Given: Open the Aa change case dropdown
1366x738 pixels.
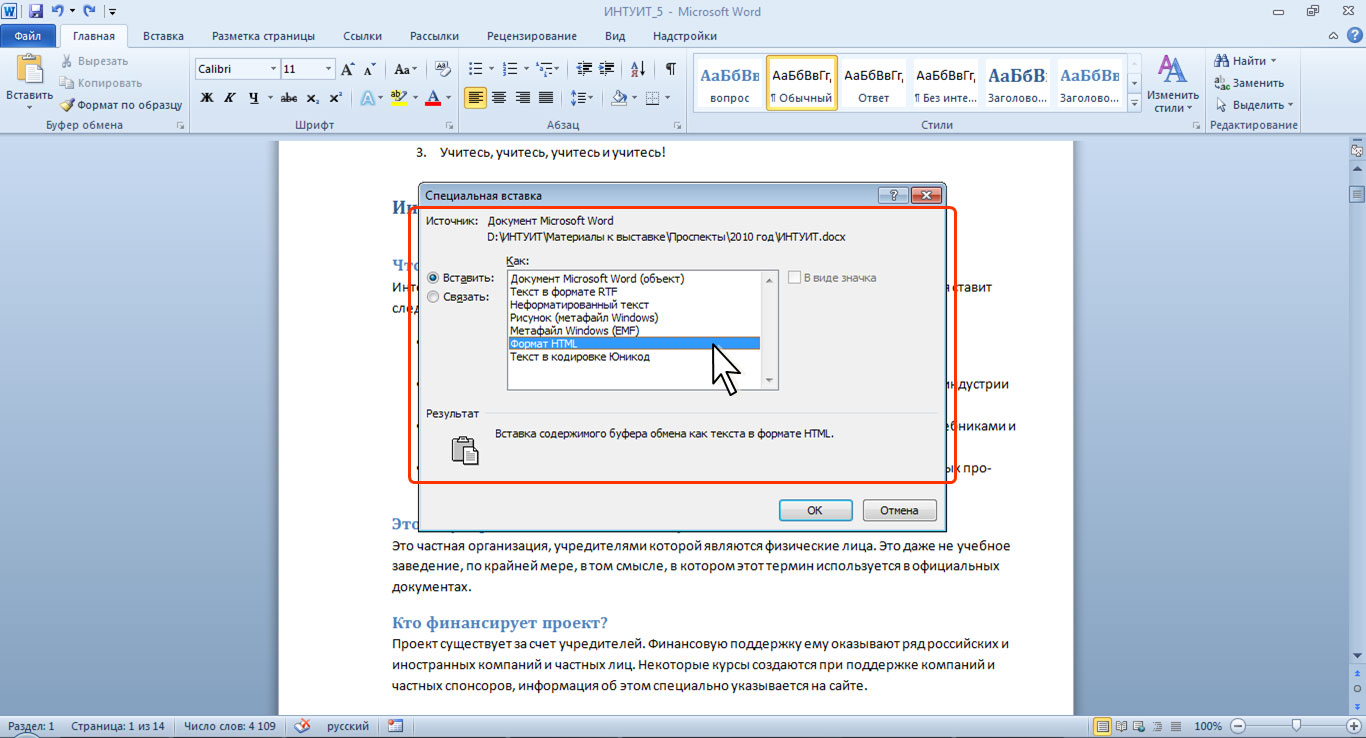Looking at the screenshot, I should (405, 69).
